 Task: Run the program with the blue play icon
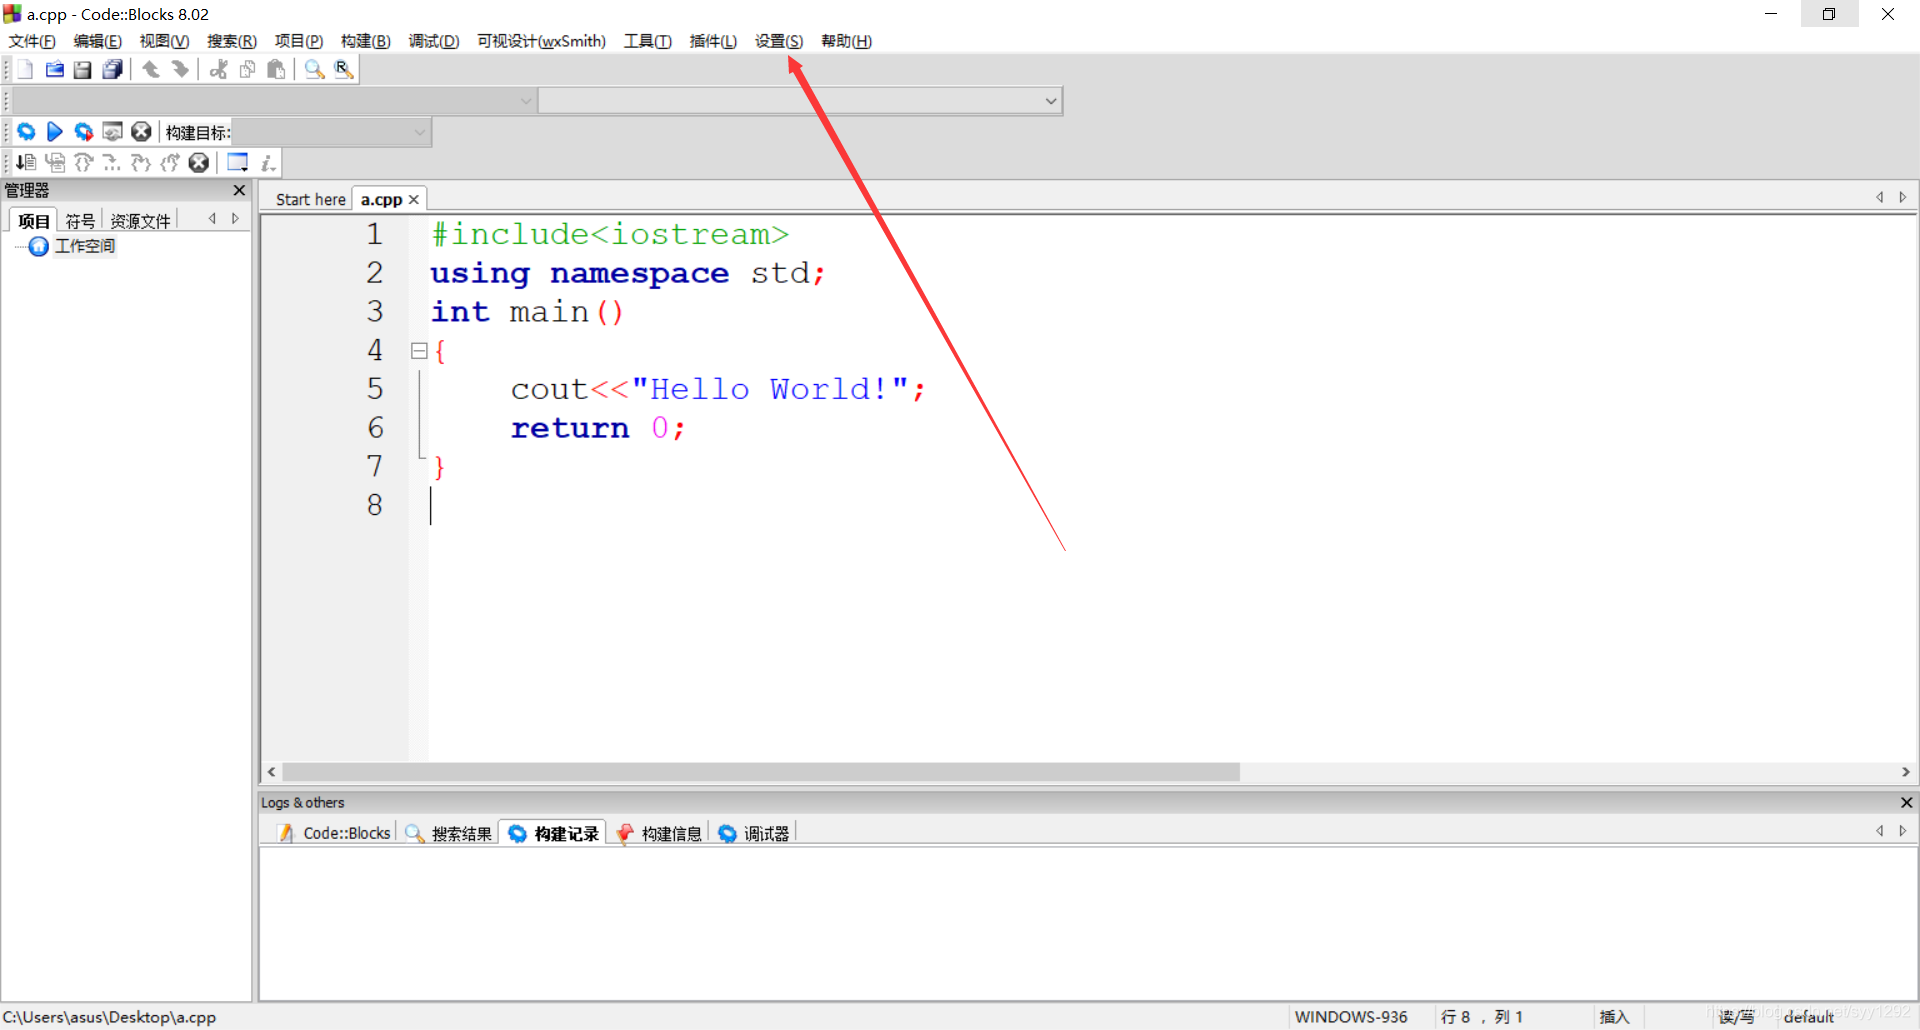[55, 132]
